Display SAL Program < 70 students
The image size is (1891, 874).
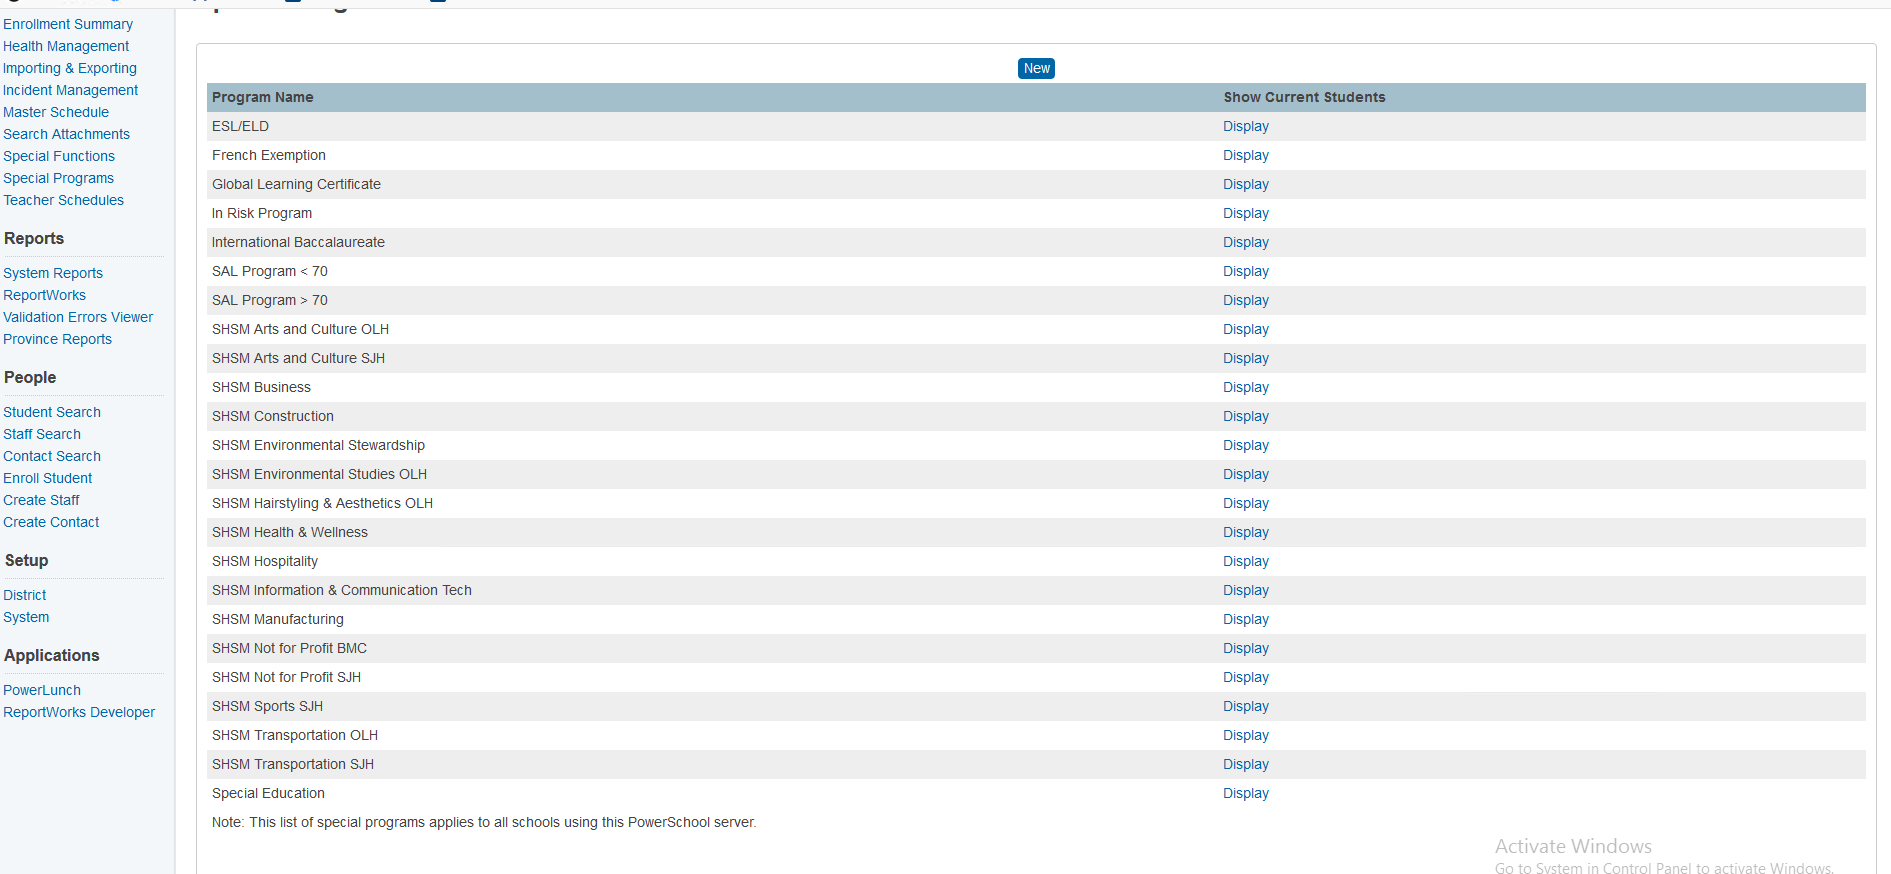[1245, 271]
